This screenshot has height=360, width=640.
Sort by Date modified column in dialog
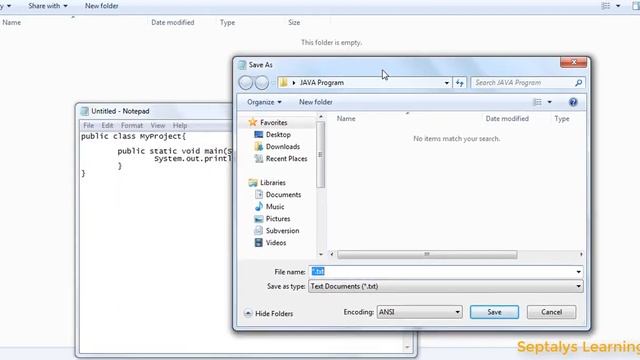(507, 119)
